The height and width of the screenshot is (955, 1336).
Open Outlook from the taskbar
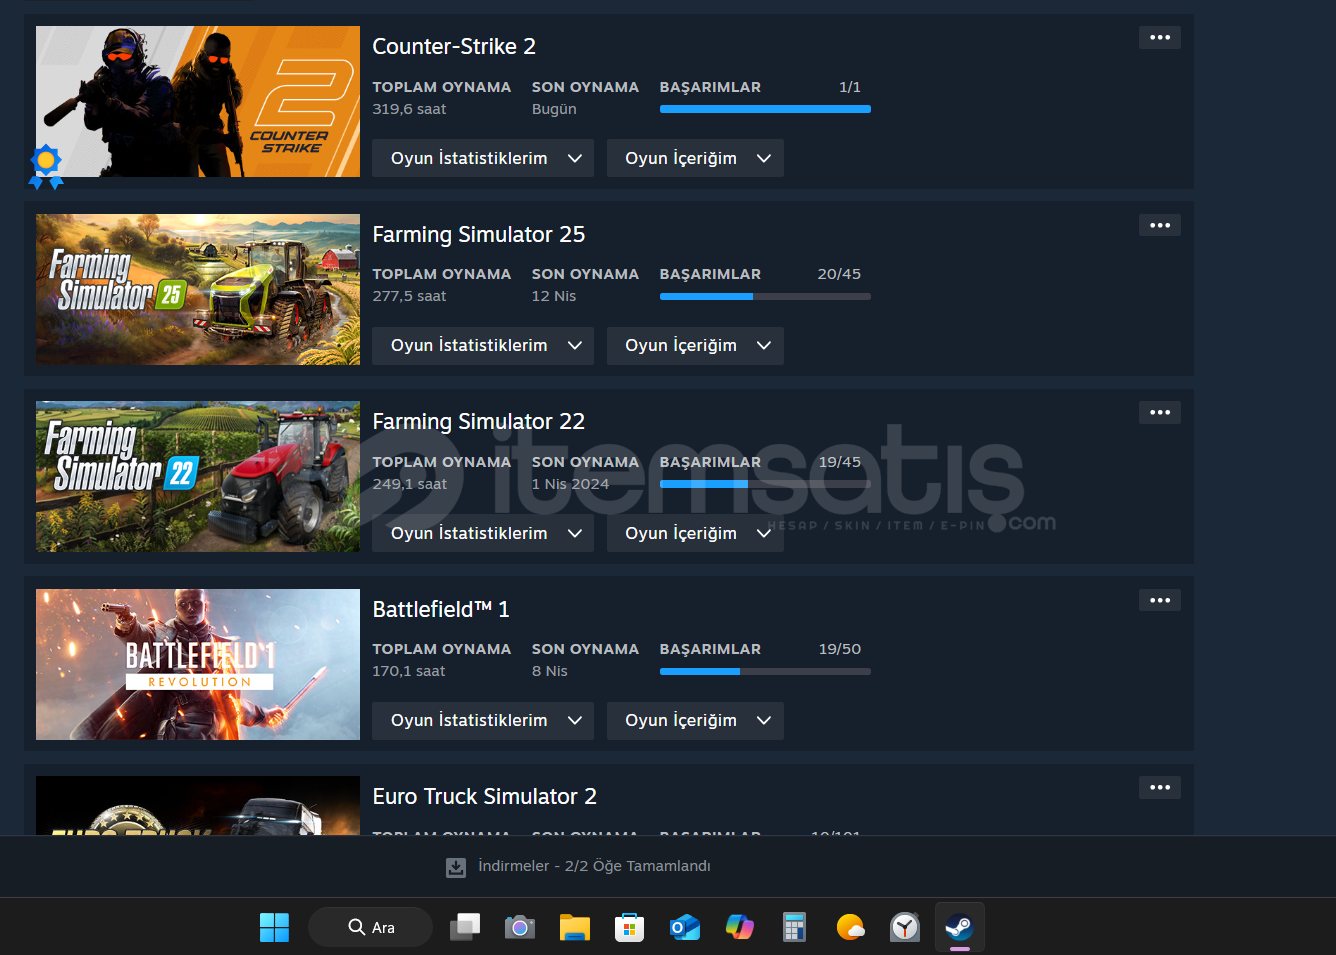point(685,927)
